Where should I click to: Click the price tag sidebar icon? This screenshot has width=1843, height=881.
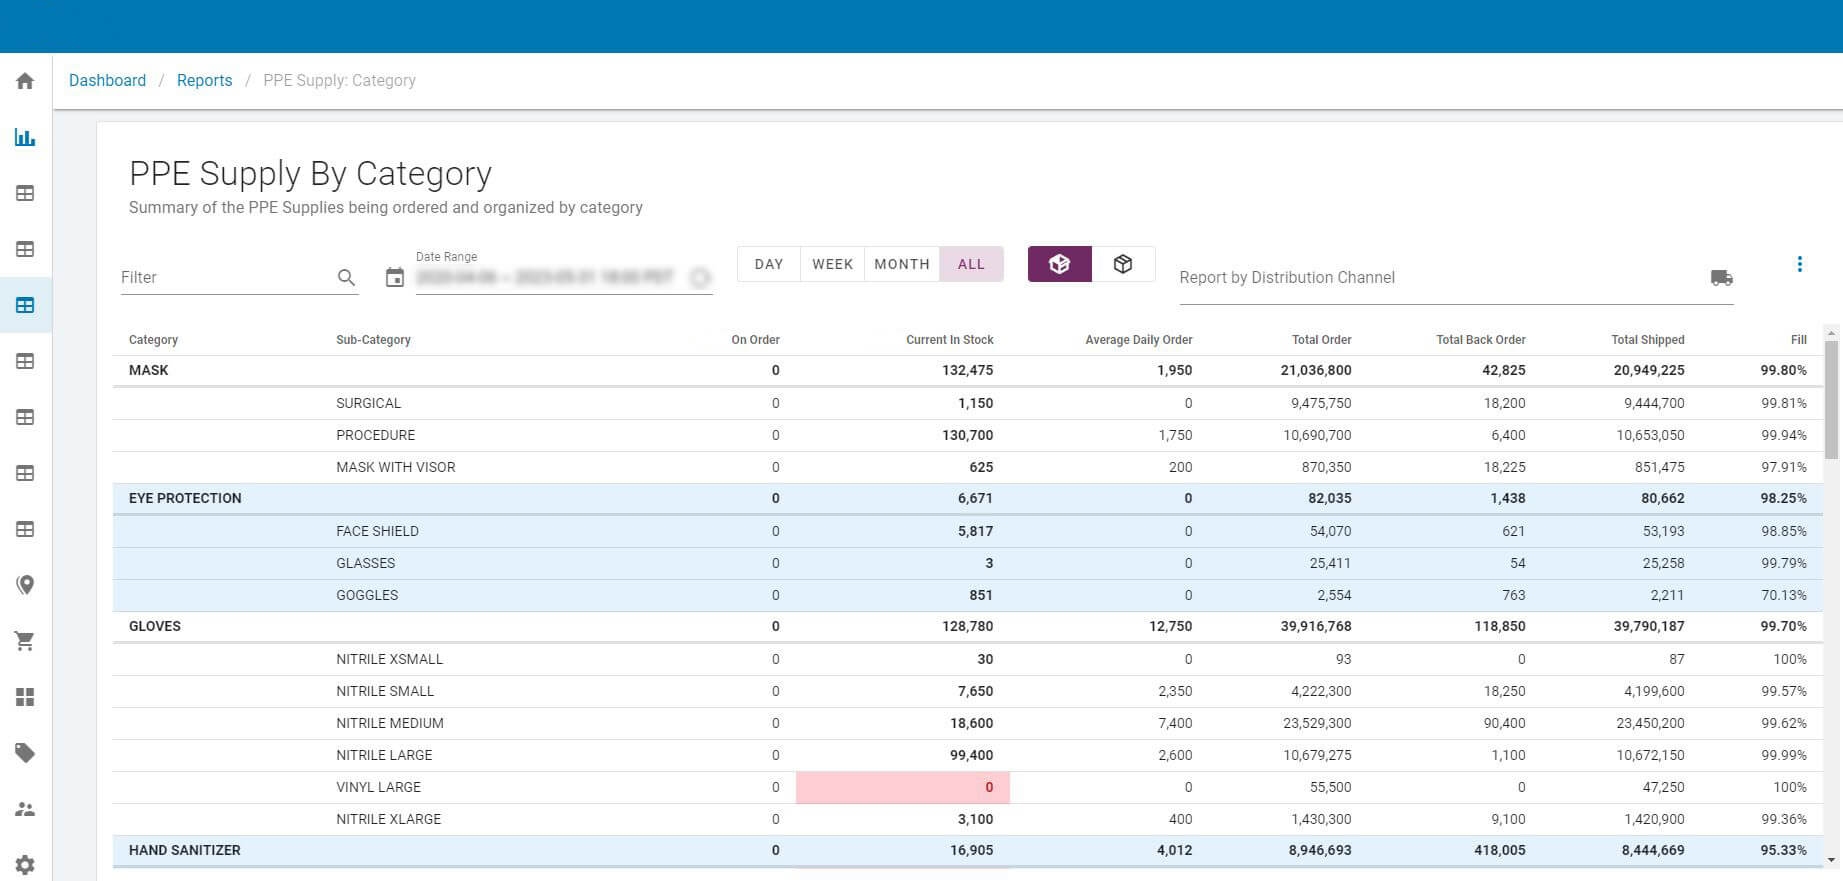[x=25, y=753]
